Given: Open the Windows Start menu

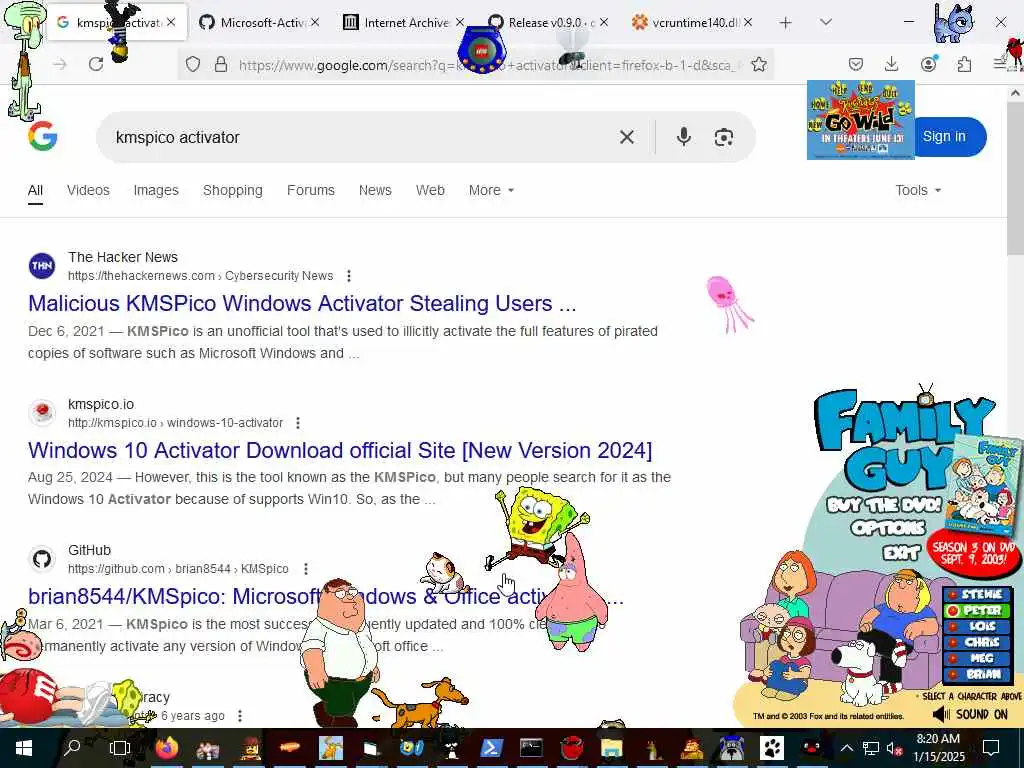Looking at the screenshot, I should [24, 748].
